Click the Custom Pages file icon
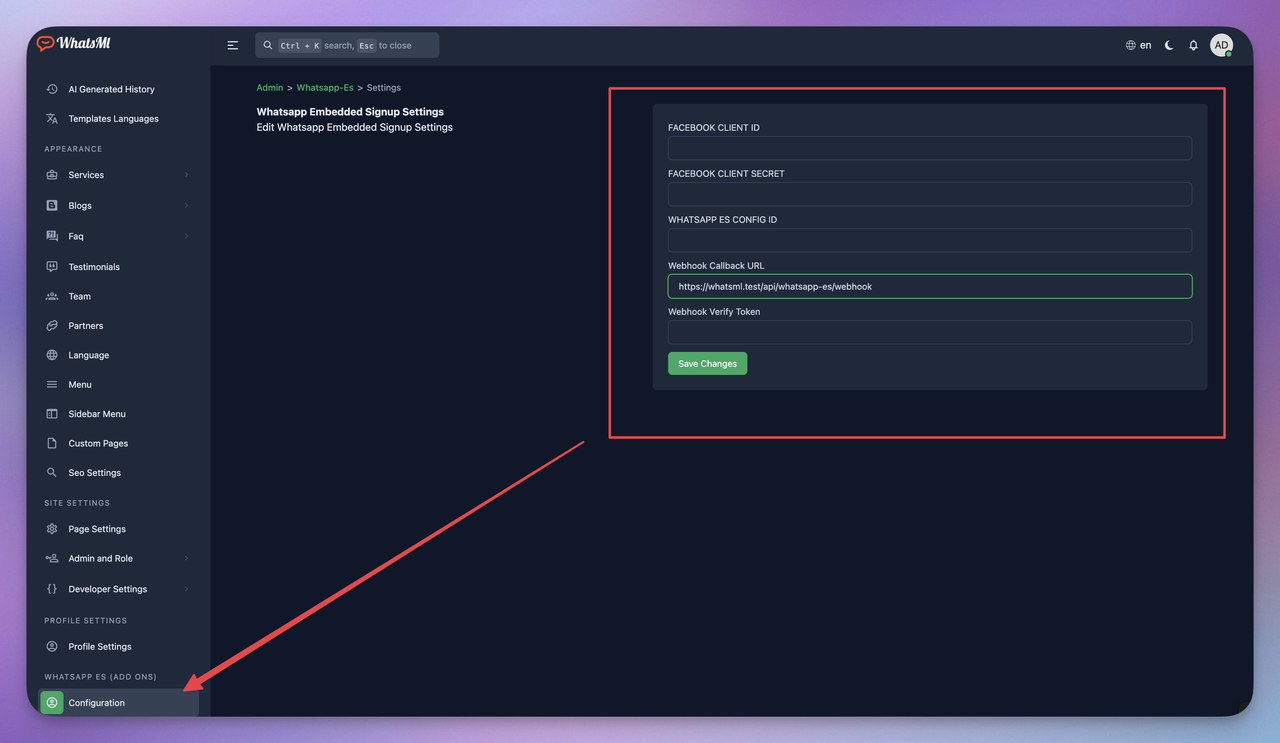This screenshot has width=1280, height=743. (52, 443)
